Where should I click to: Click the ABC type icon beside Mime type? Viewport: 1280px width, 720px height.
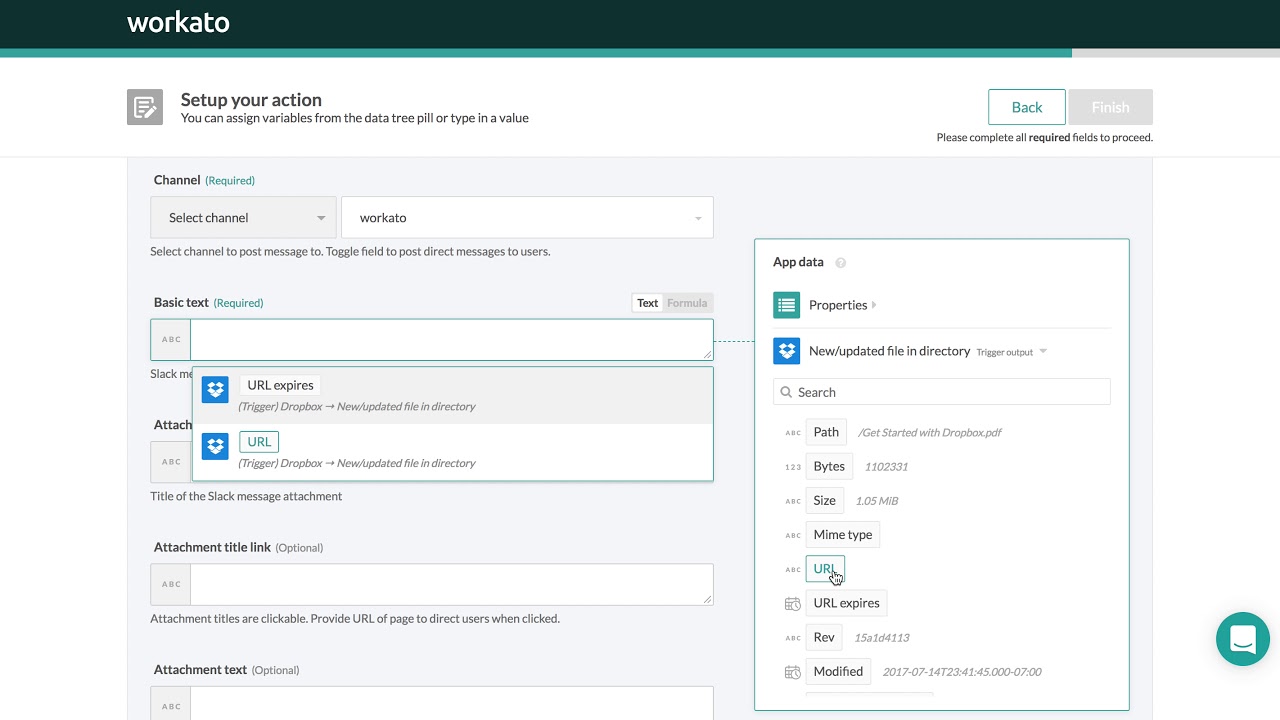pyautogui.click(x=793, y=535)
